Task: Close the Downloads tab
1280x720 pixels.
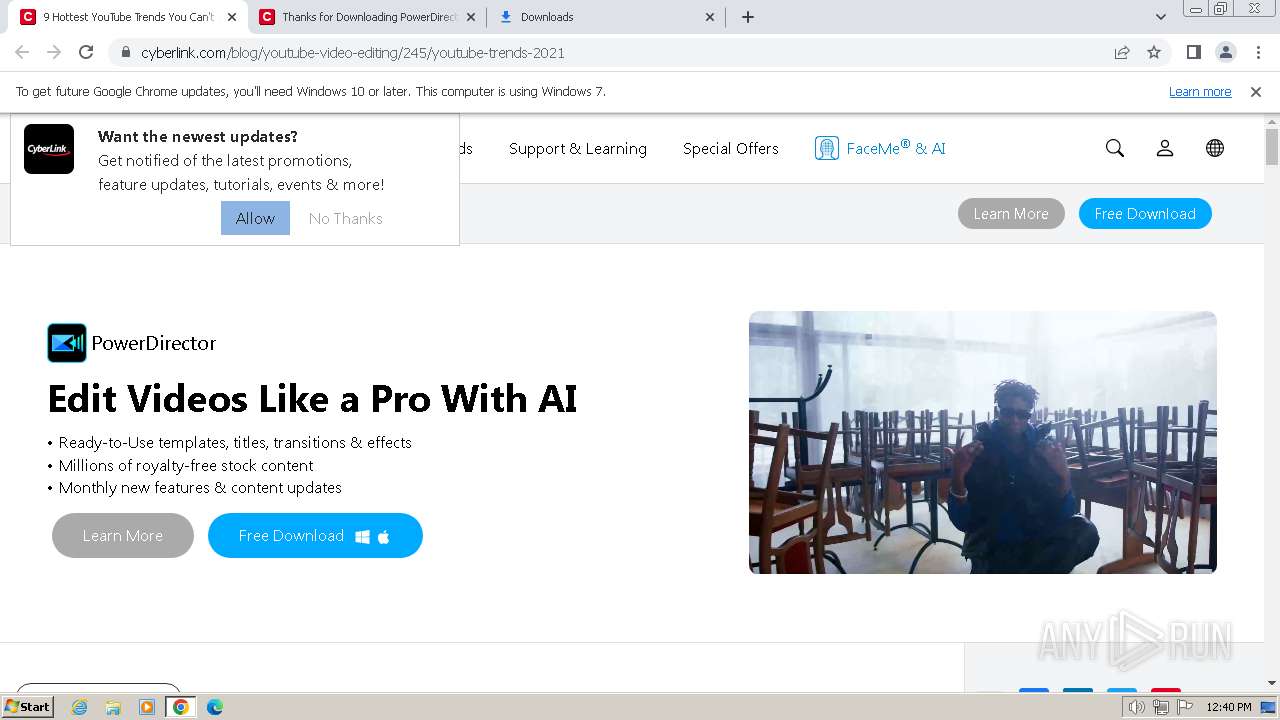Action: (710, 17)
